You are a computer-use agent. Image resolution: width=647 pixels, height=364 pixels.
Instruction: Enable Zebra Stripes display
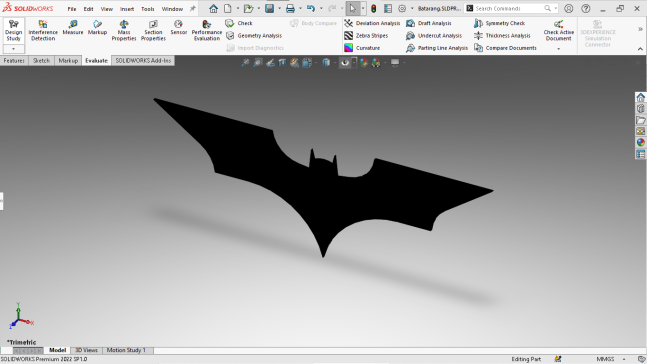coord(366,35)
